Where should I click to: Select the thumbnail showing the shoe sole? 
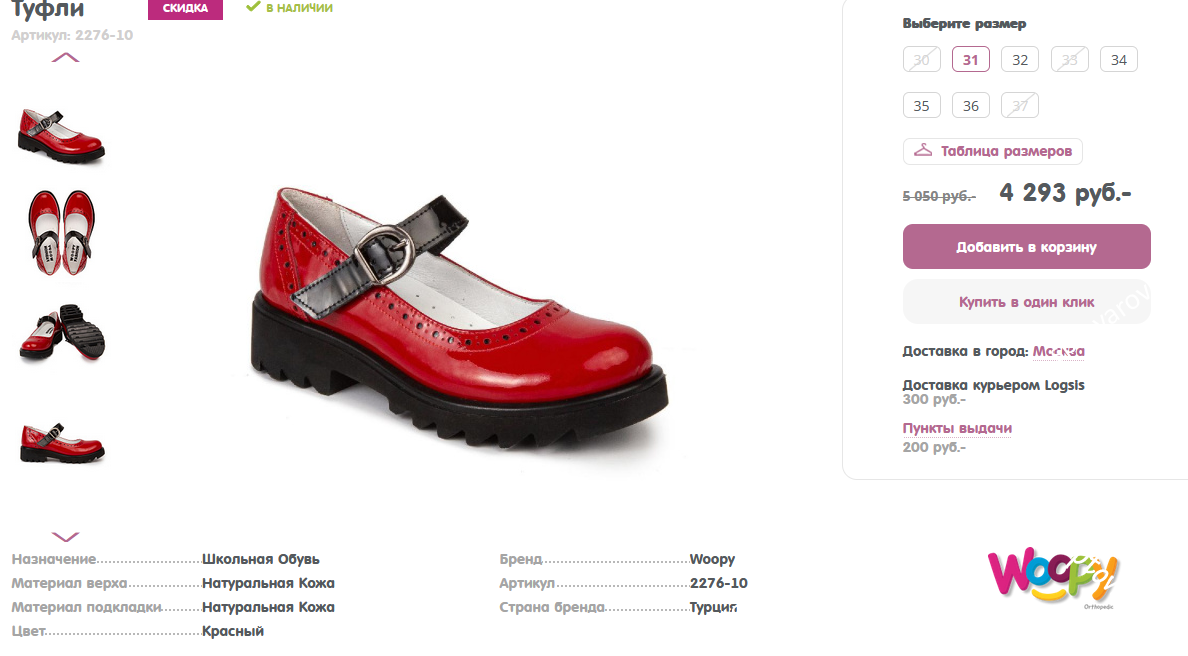(x=62, y=332)
